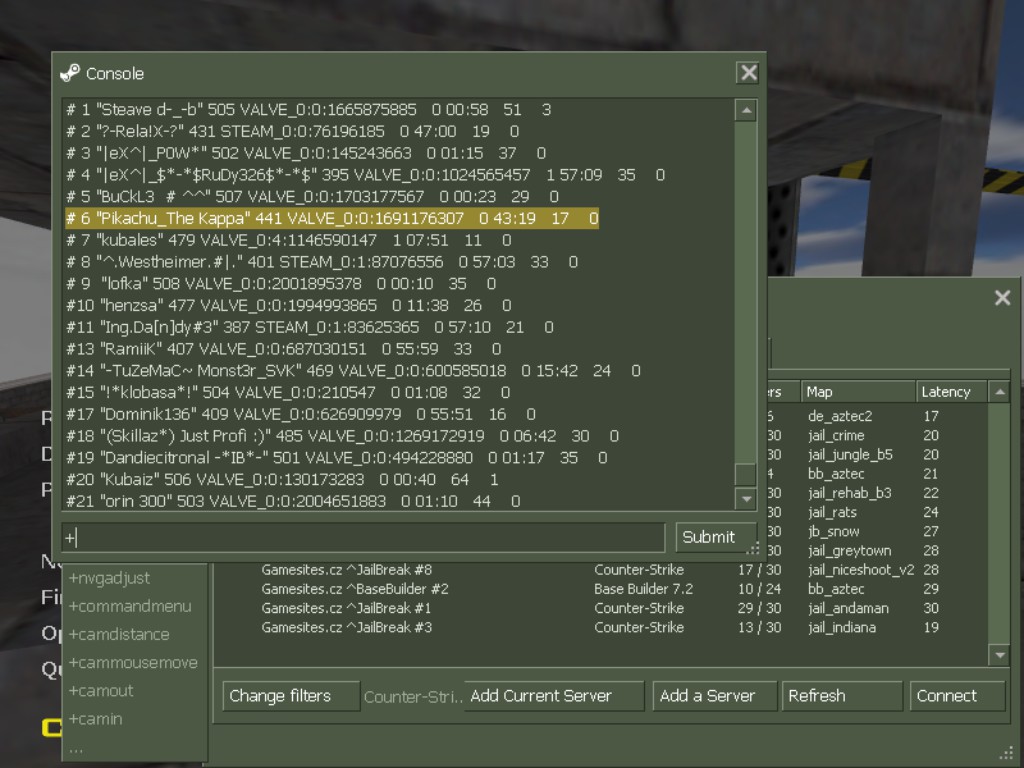Close the Console window
This screenshot has height=768, width=1024.
[x=748, y=72]
